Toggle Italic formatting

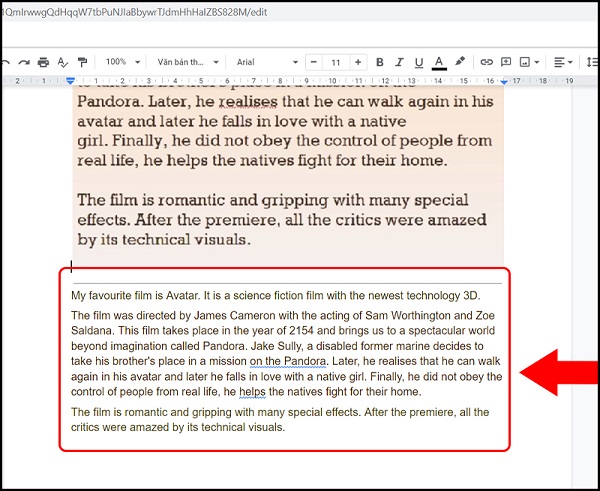pyautogui.click(x=399, y=62)
